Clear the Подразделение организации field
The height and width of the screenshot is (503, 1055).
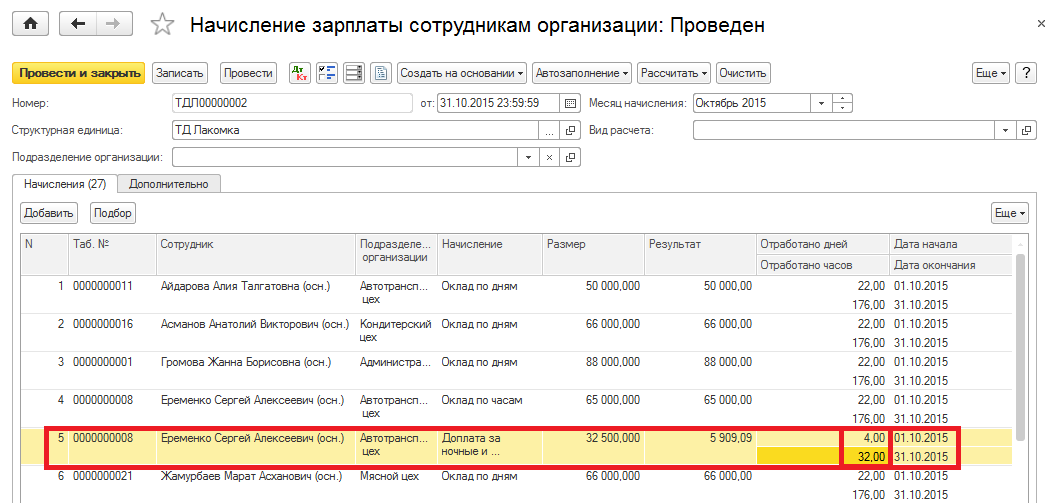tap(548, 157)
